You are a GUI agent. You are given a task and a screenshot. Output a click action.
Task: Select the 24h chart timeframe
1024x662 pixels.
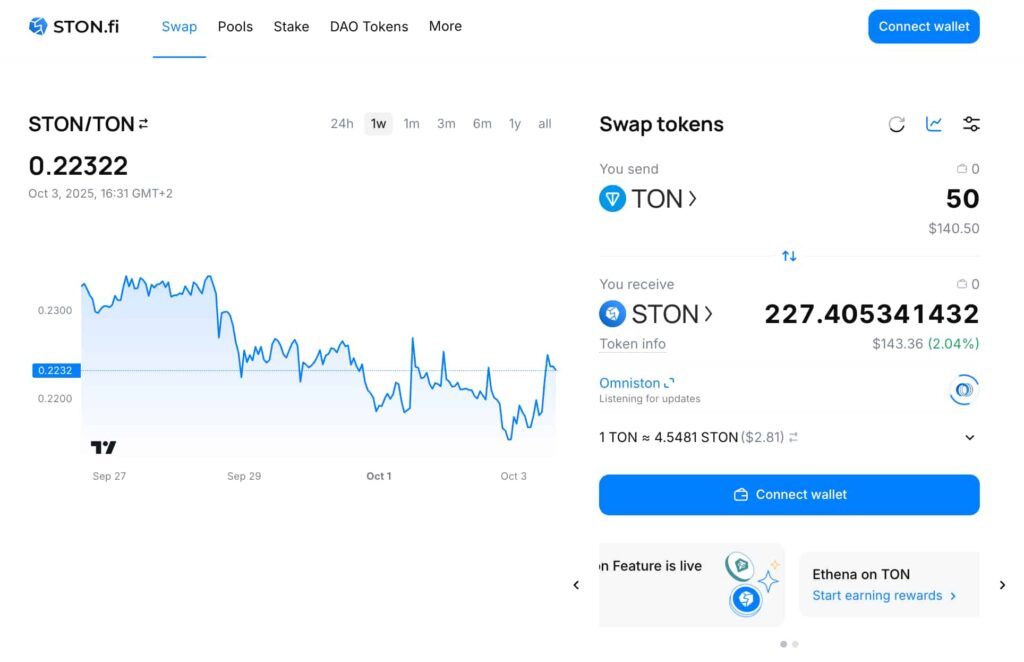[x=342, y=124]
